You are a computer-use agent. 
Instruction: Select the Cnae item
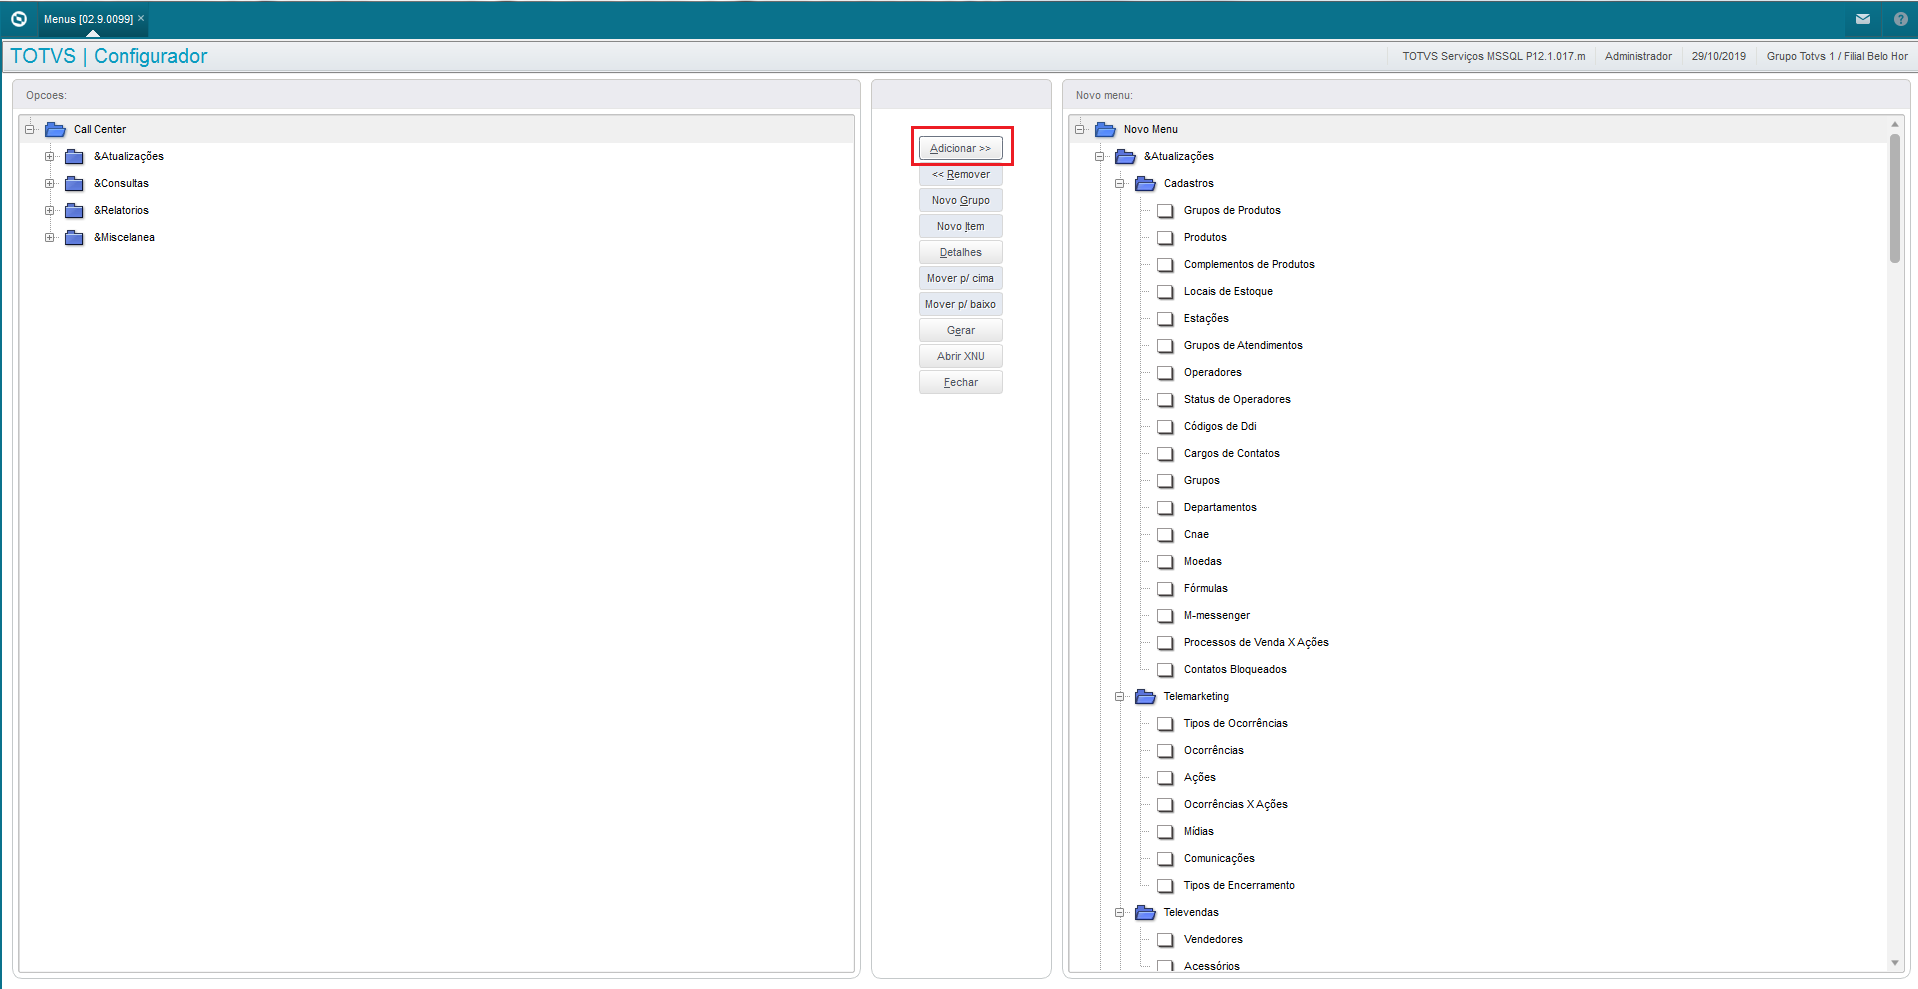pyautogui.click(x=1196, y=534)
